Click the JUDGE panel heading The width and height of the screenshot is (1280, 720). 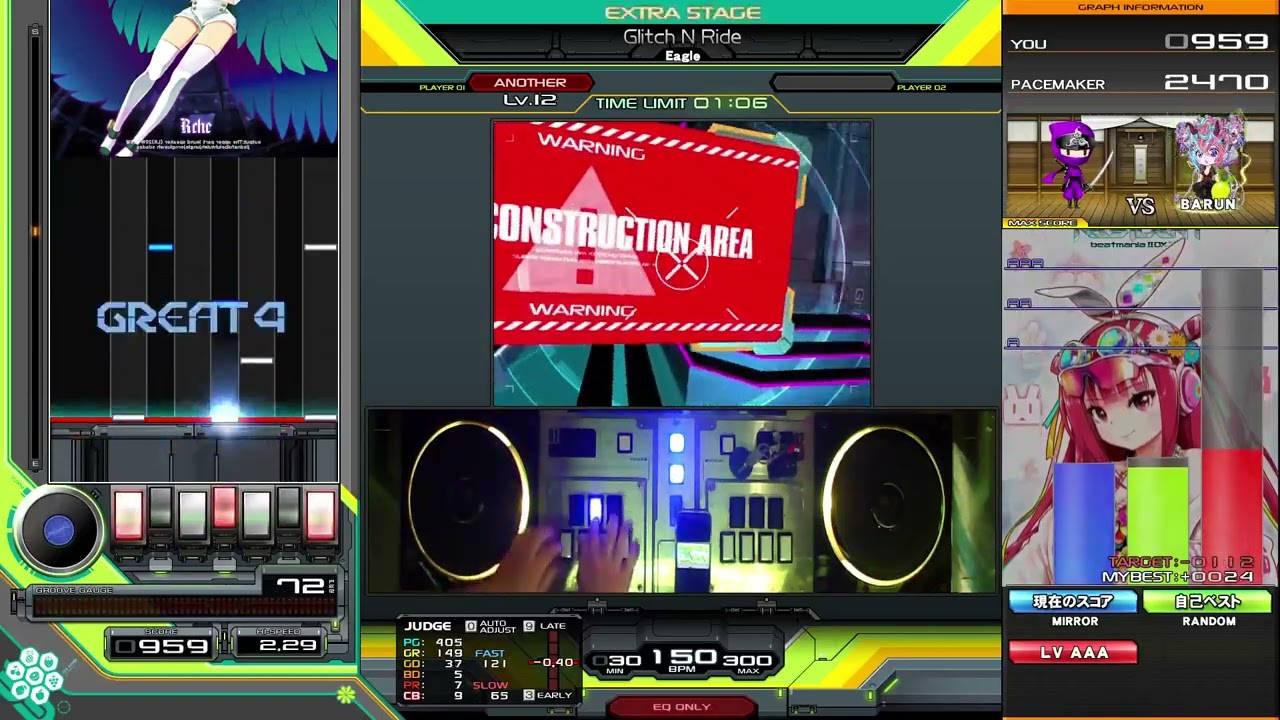[x=428, y=626]
